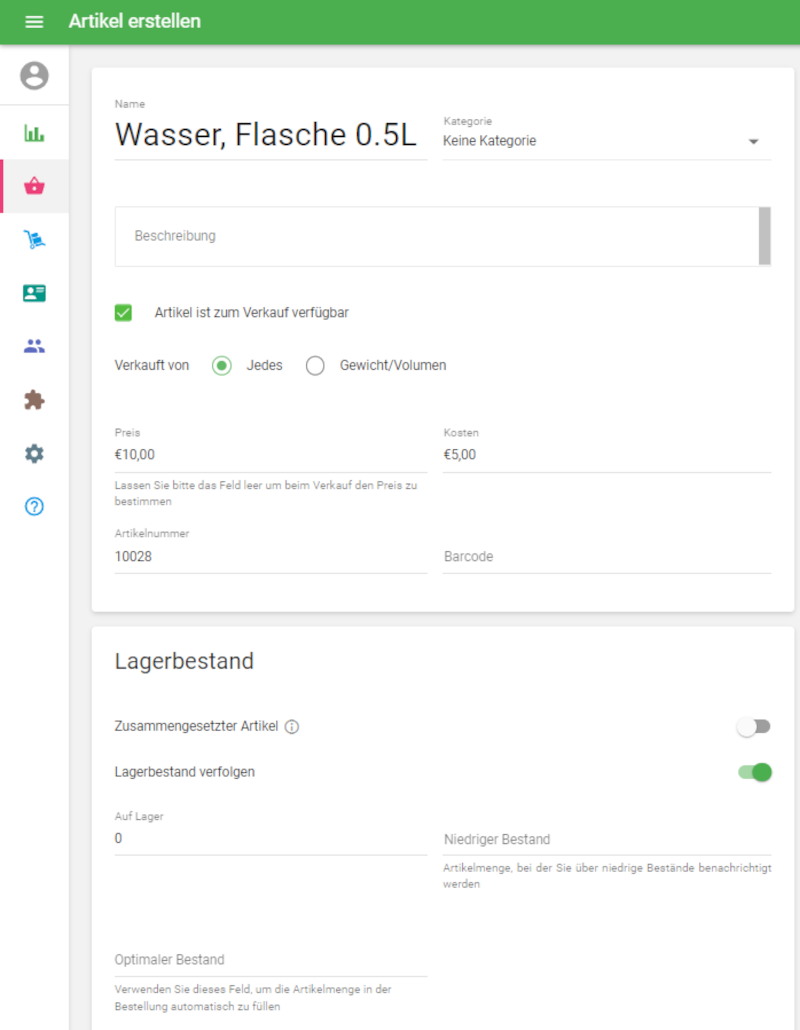Open the reports bar chart icon
Viewport: 800px width, 1030px height.
click(34, 133)
